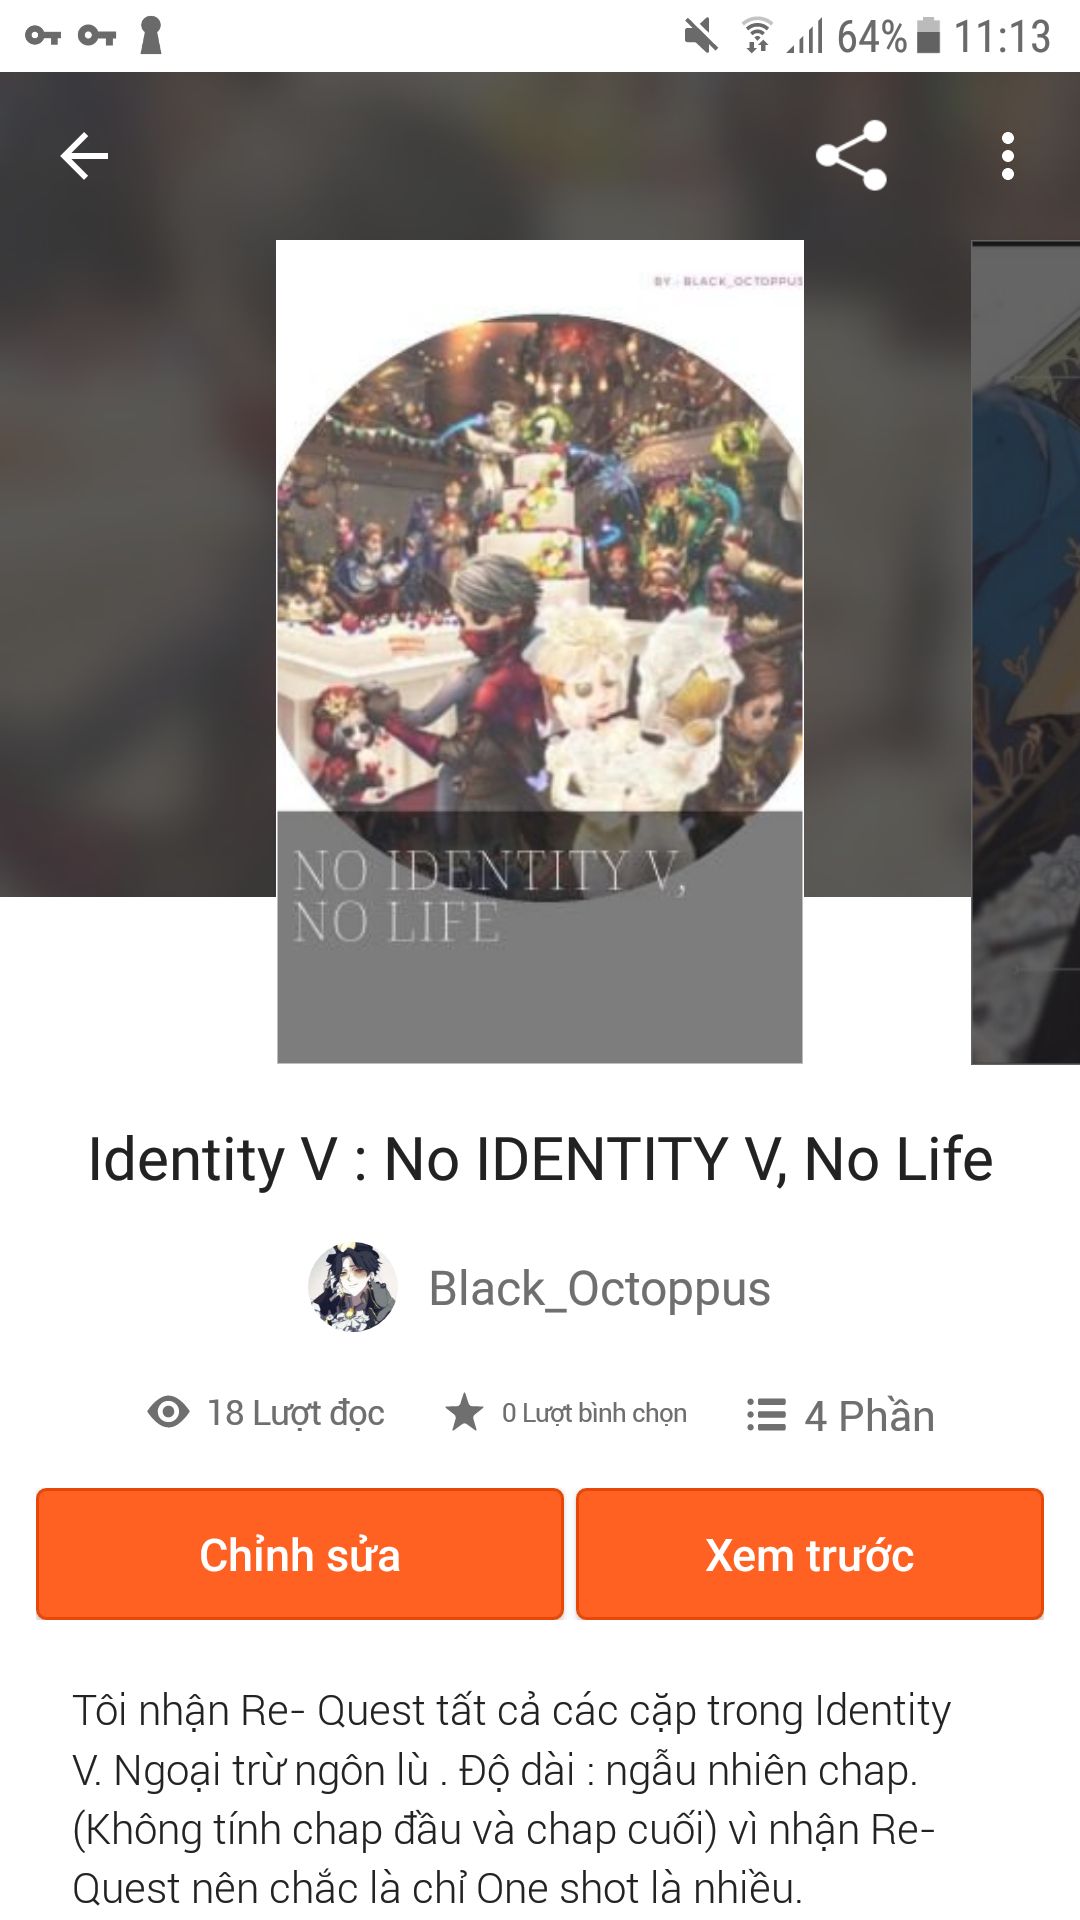Tap the 0 Lượt bình chọn label
Viewport: 1080px width, 1920px height.
[594, 1413]
